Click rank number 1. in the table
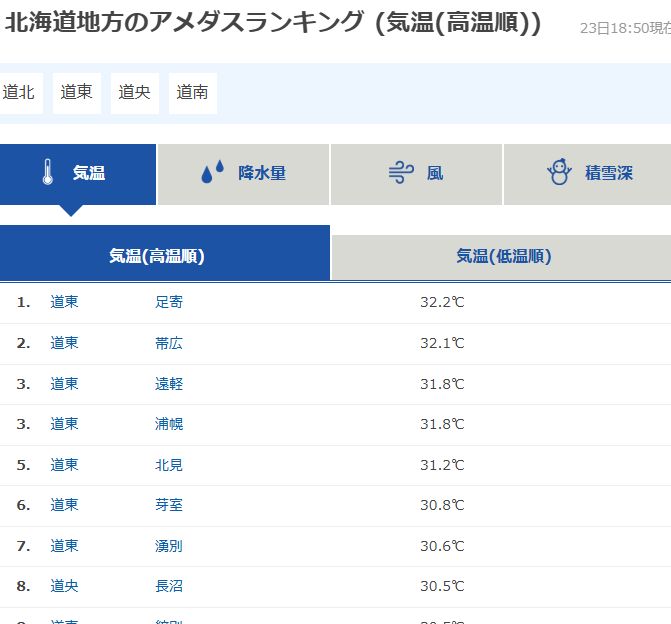 coord(24,303)
